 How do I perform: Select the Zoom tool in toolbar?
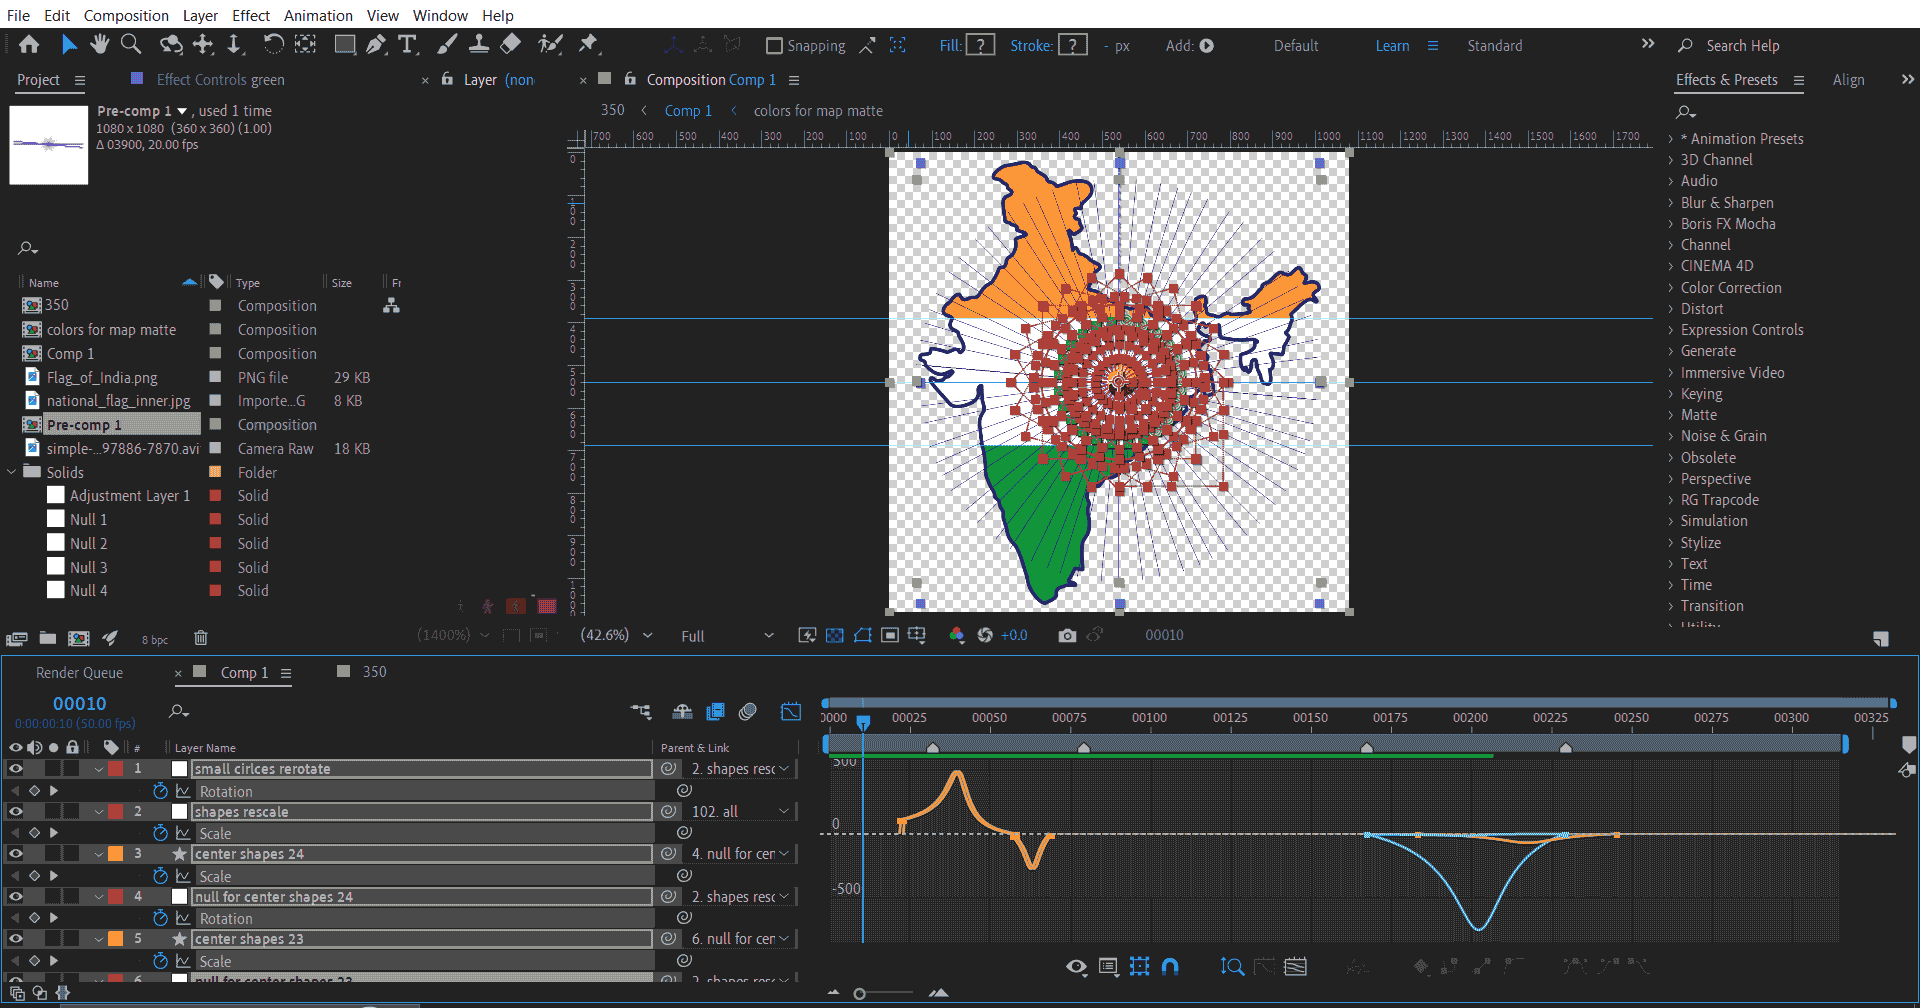coord(131,44)
